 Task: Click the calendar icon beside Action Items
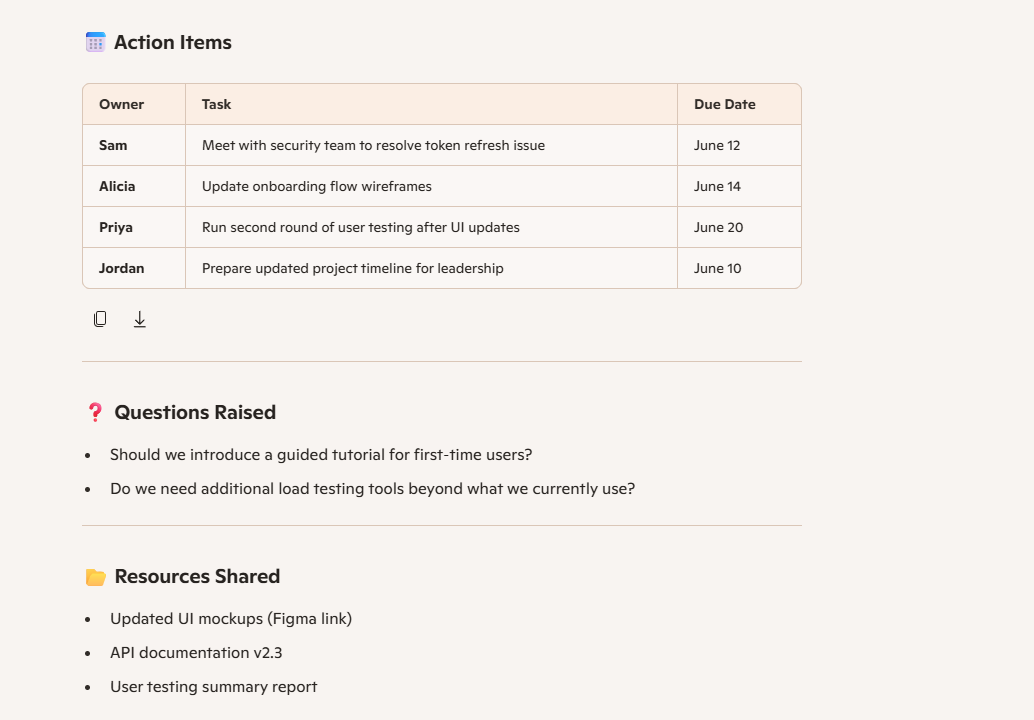point(96,42)
